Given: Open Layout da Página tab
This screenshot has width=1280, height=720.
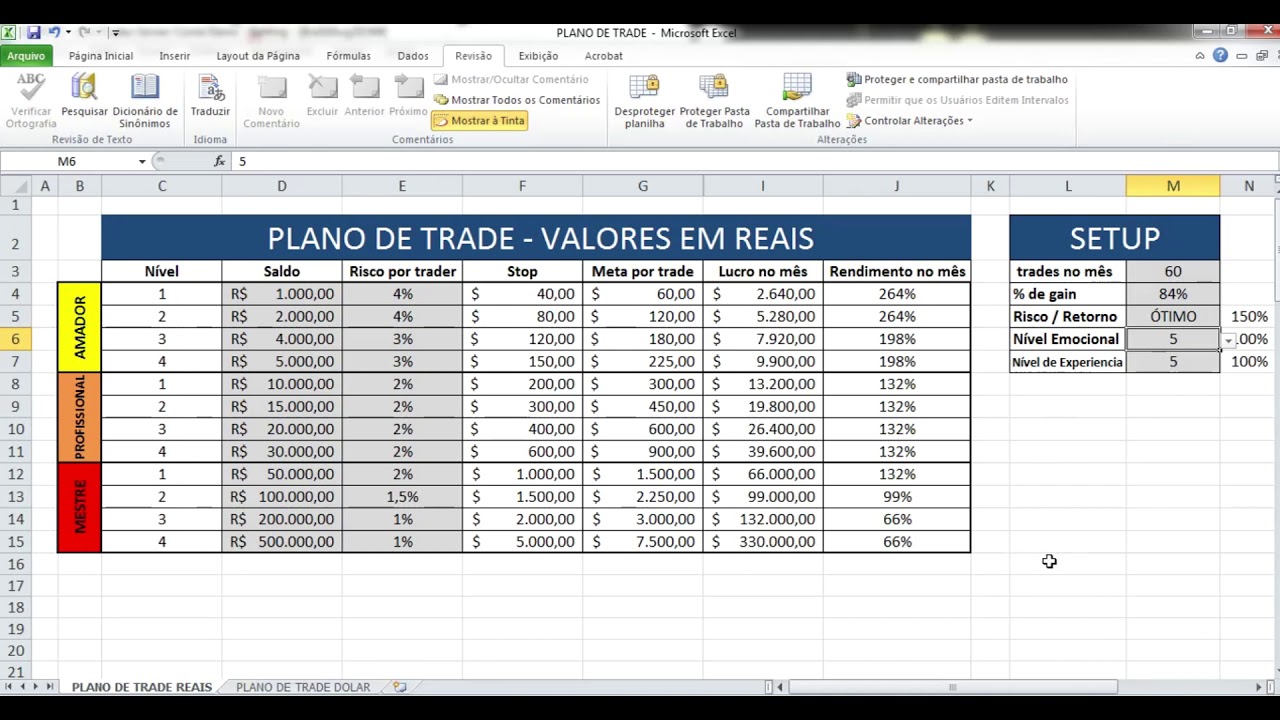Looking at the screenshot, I should point(258,56).
